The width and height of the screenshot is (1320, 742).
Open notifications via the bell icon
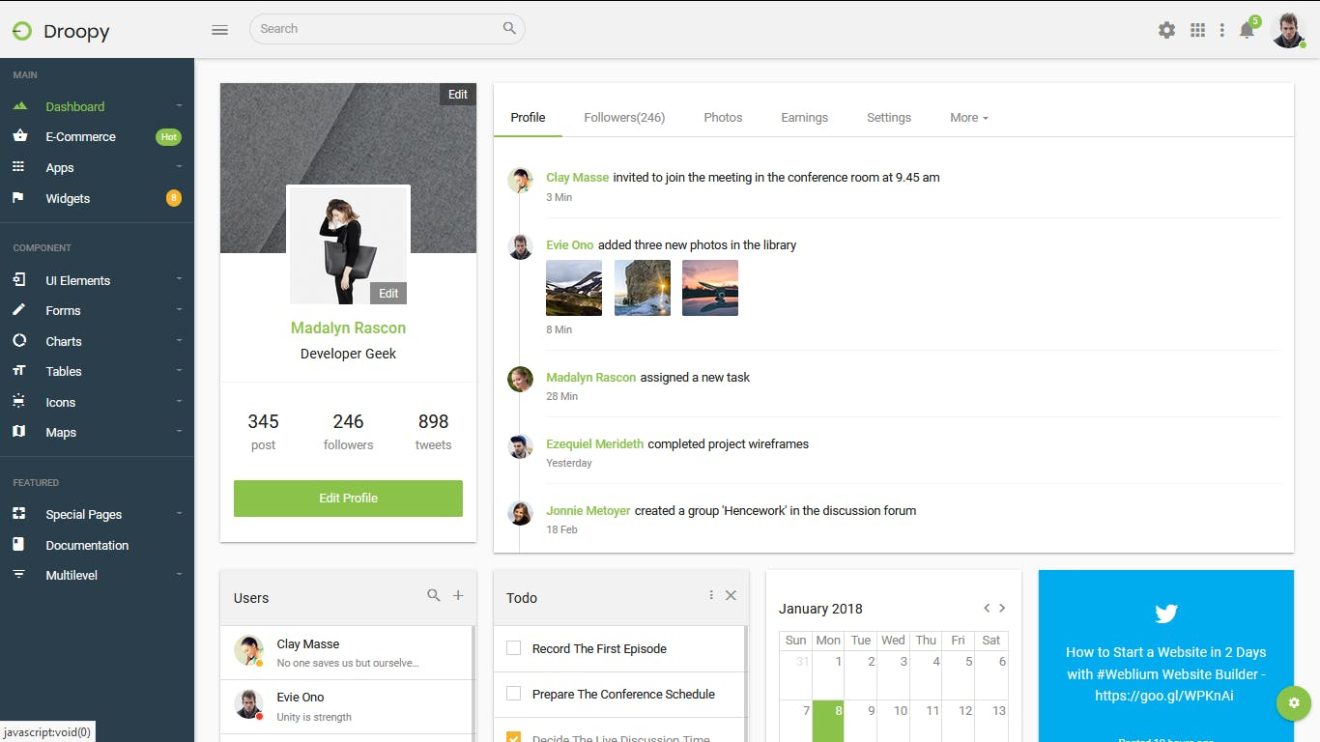pyautogui.click(x=1247, y=29)
